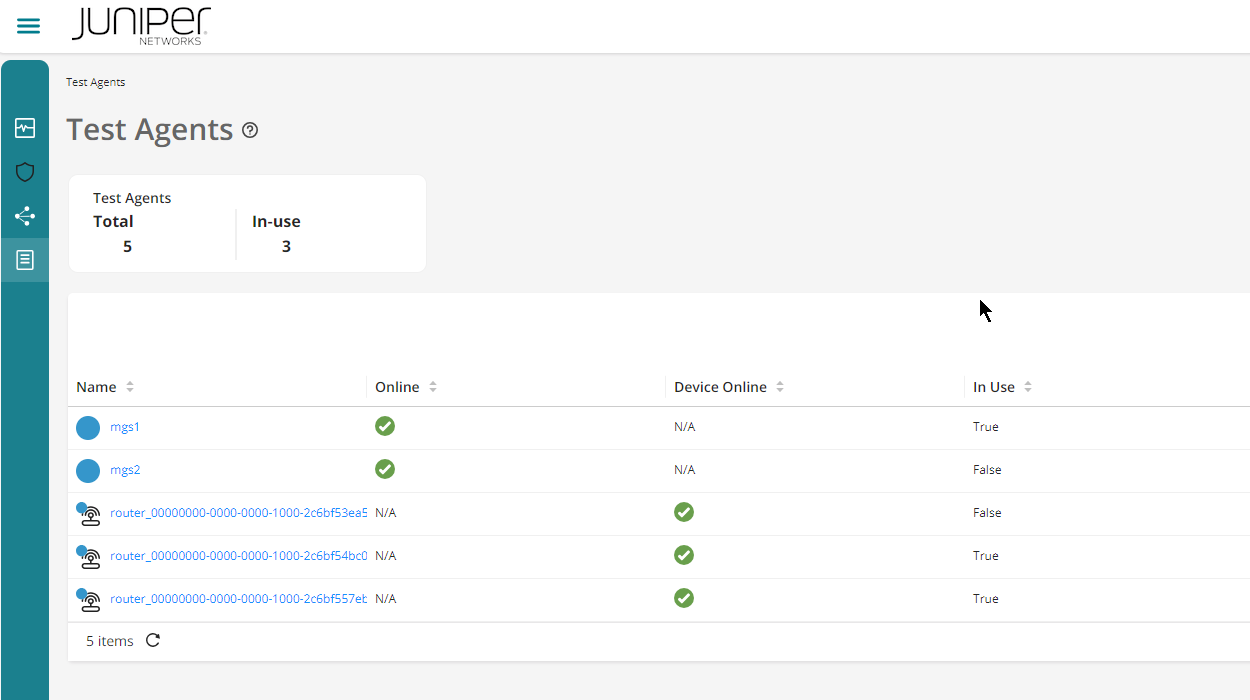
Task: Open the mgs2 test agent link
Action: (125, 470)
